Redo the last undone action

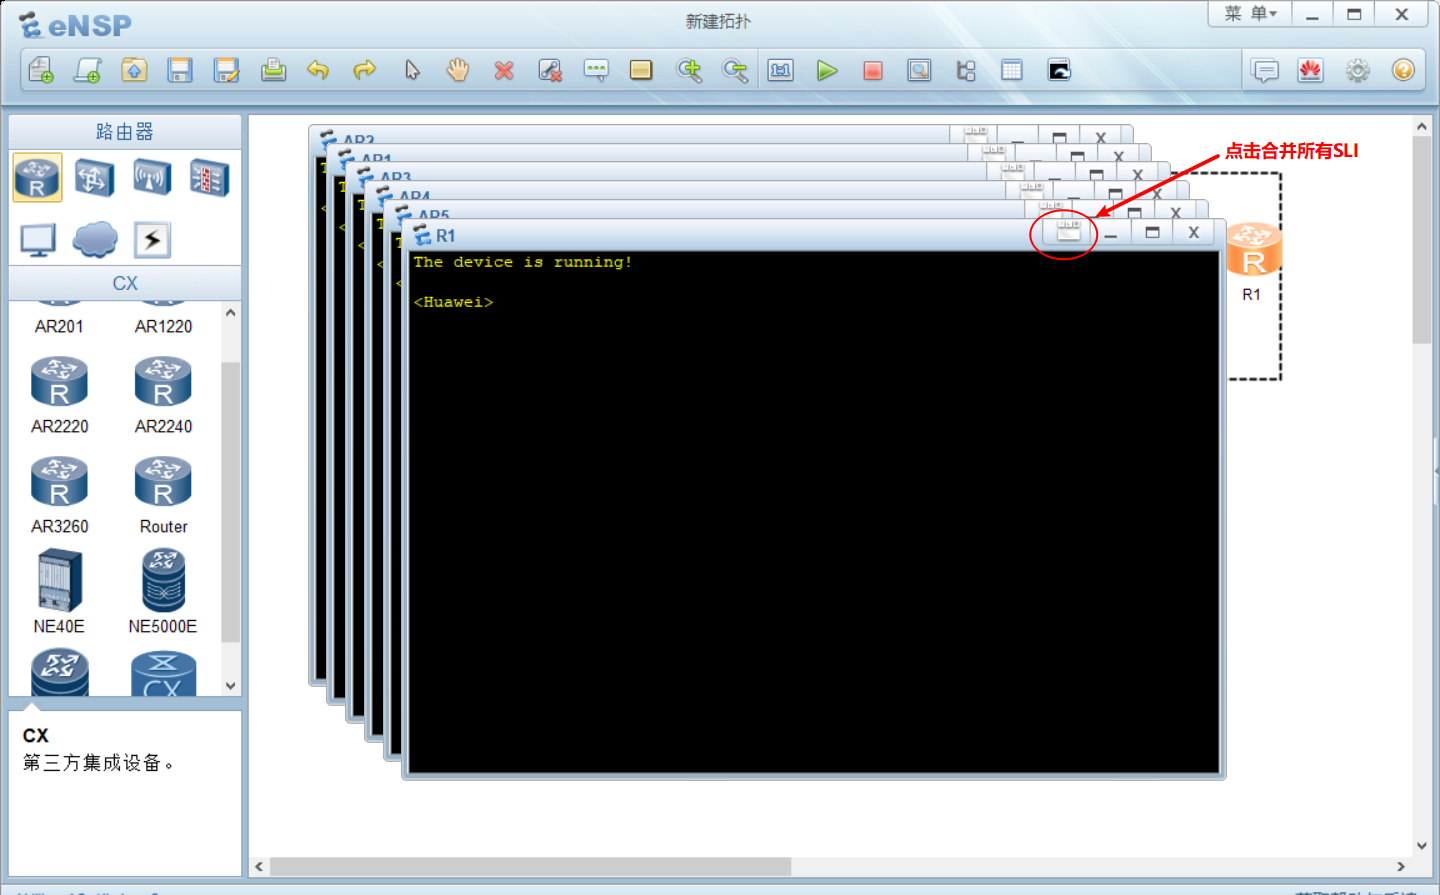pyautogui.click(x=365, y=70)
